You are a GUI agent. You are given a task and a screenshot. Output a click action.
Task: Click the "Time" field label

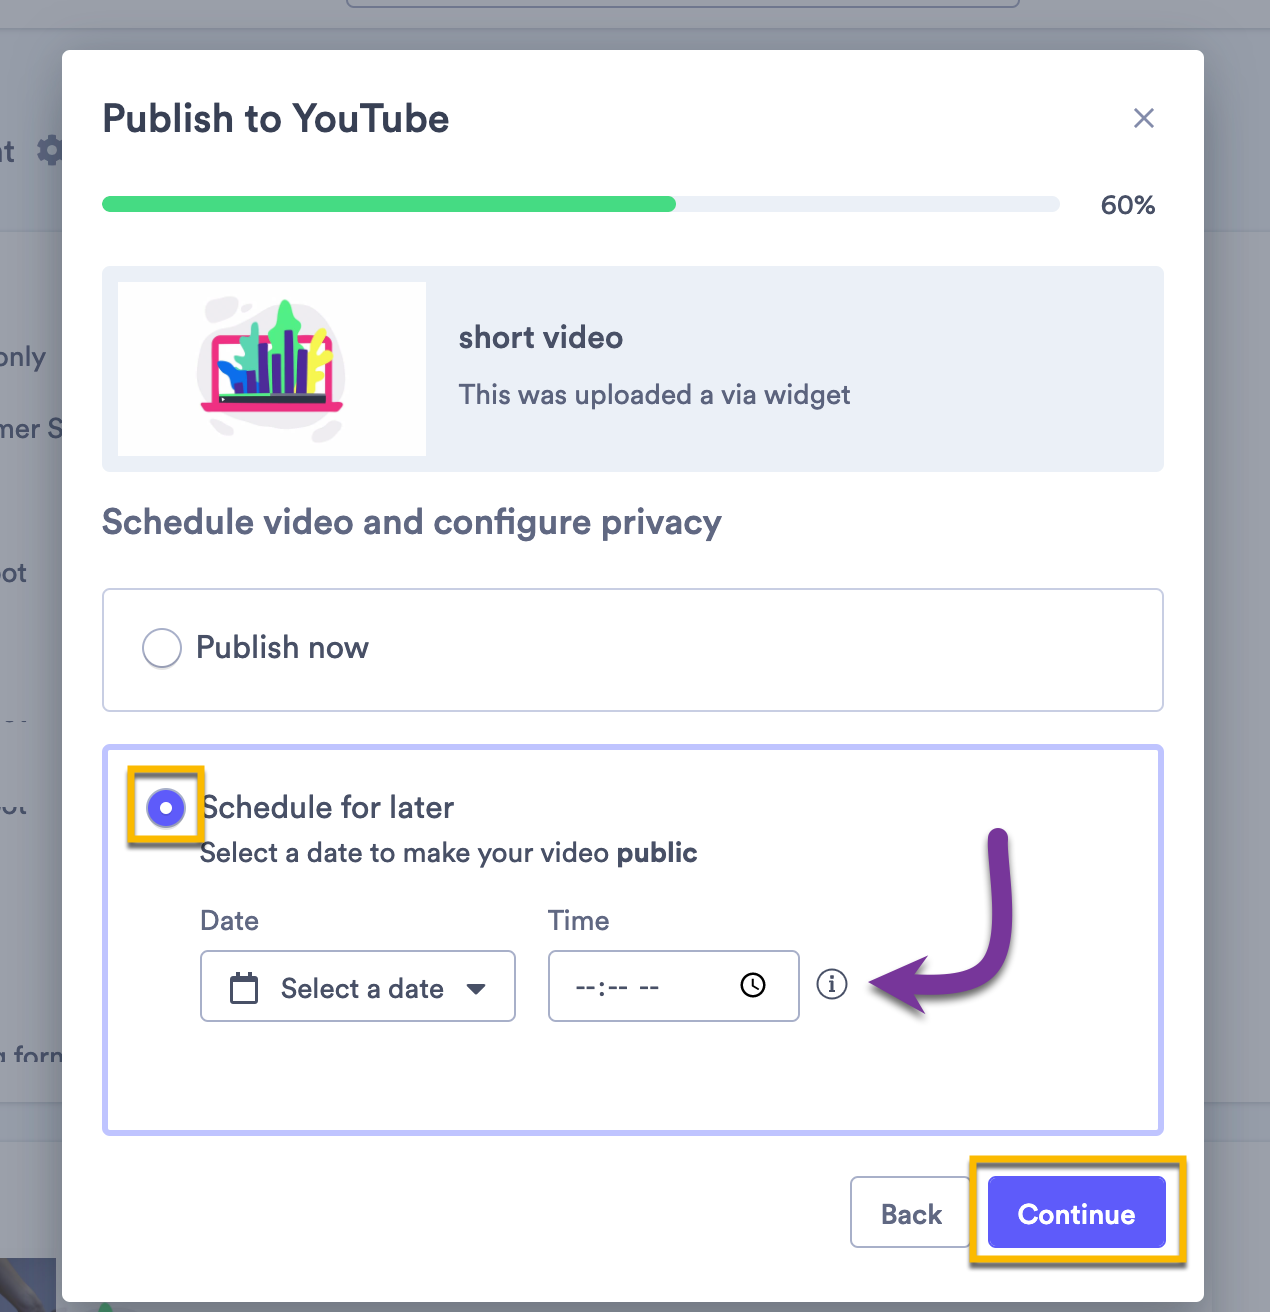click(x=579, y=921)
